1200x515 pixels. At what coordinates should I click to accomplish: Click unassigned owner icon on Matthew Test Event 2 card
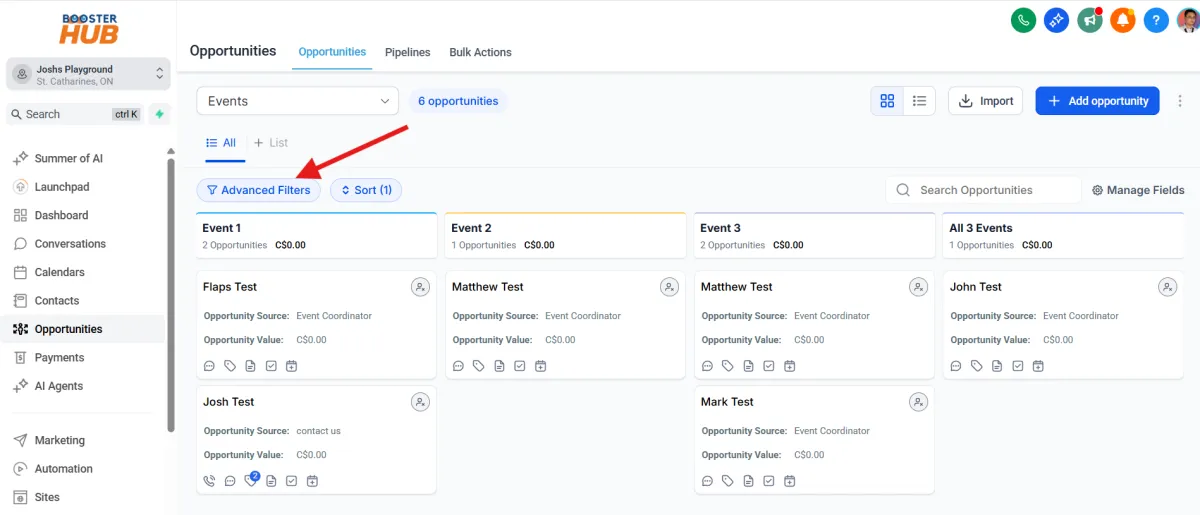pos(670,287)
